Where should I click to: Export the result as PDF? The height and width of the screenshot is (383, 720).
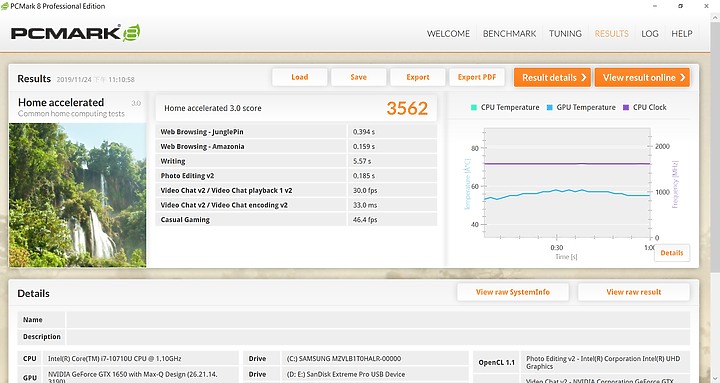click(477, 77)
